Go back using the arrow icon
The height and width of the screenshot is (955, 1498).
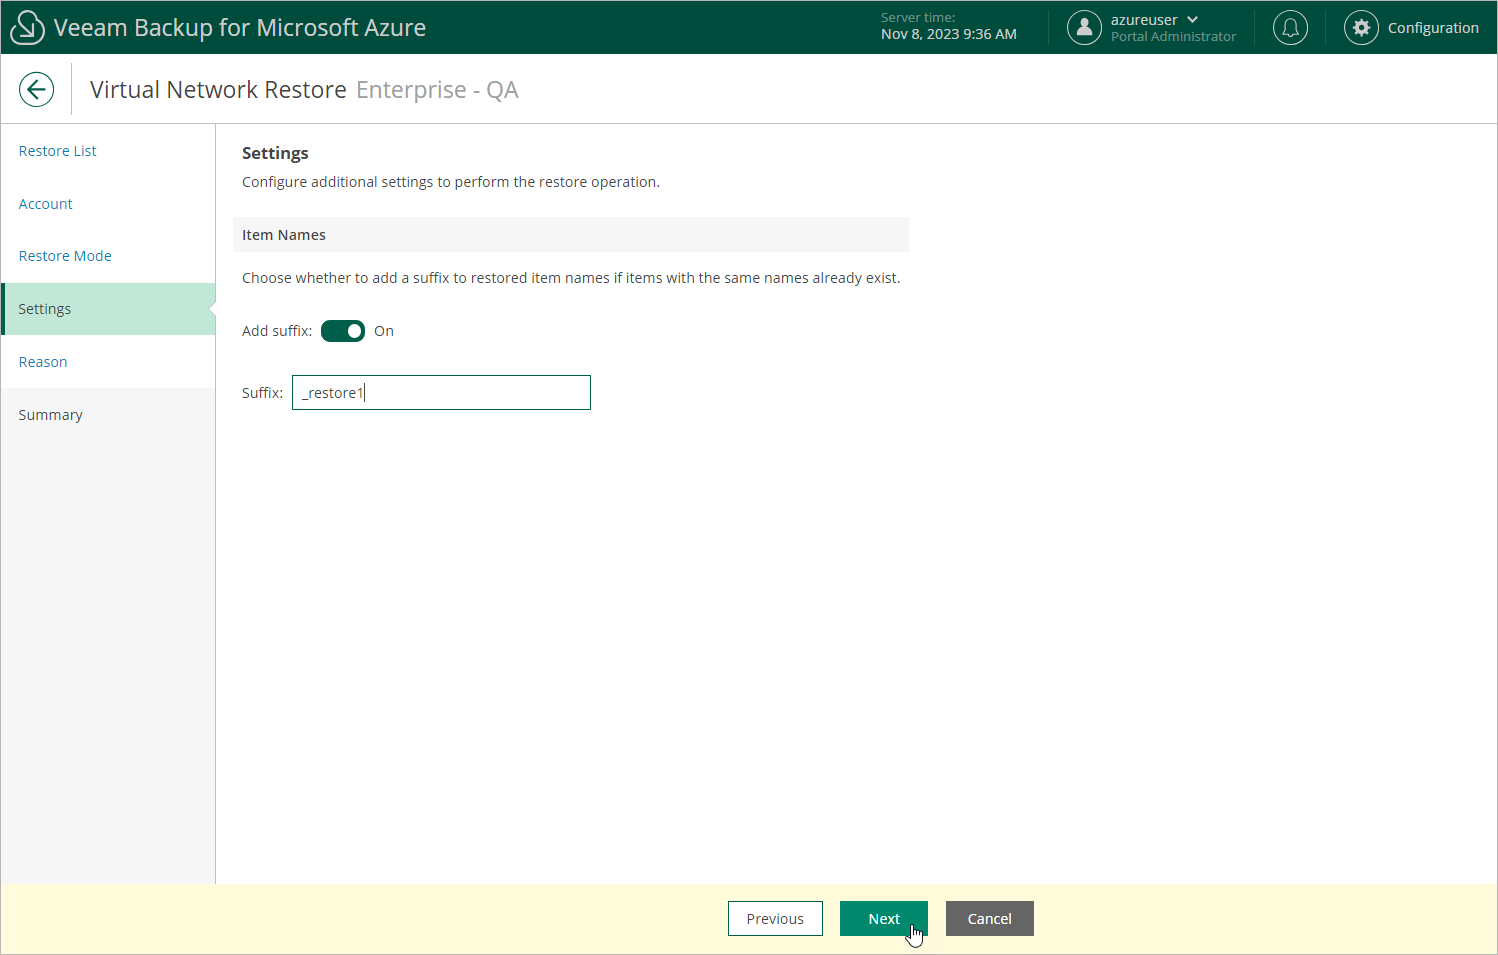36,89
